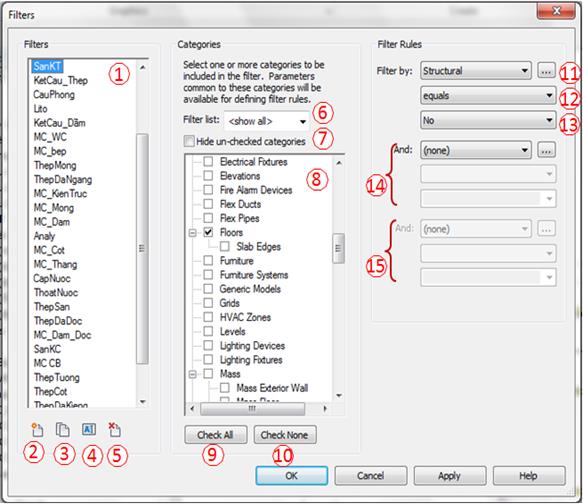This screenshot has width=583, height=504.
Task: Select the KetCau_Thep filter in list
Action: point(61,81)
